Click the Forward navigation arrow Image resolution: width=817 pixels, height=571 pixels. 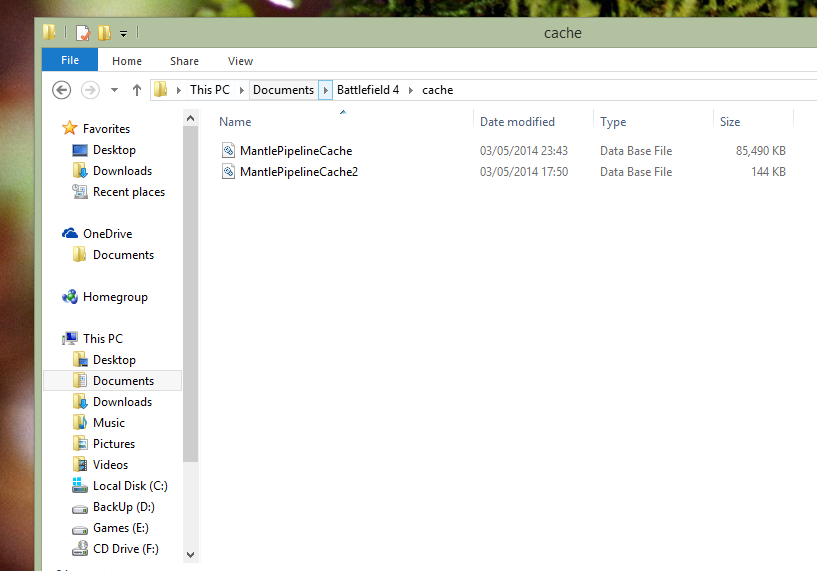pos(90,90)
